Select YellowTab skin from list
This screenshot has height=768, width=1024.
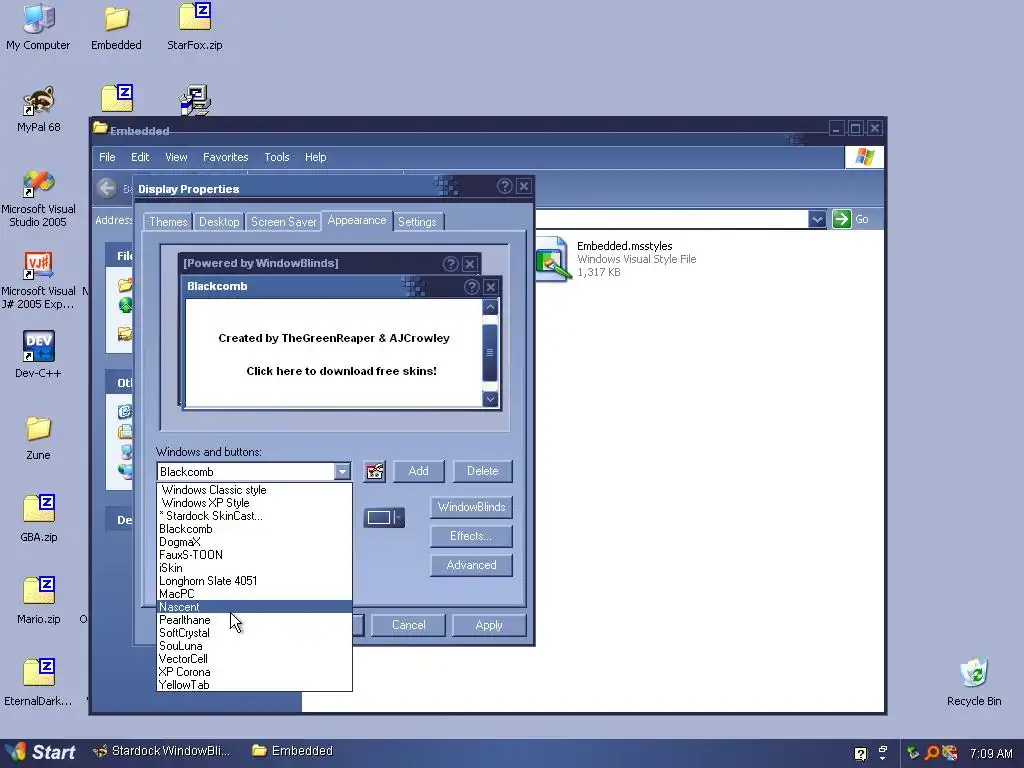[x=255, y=685]
